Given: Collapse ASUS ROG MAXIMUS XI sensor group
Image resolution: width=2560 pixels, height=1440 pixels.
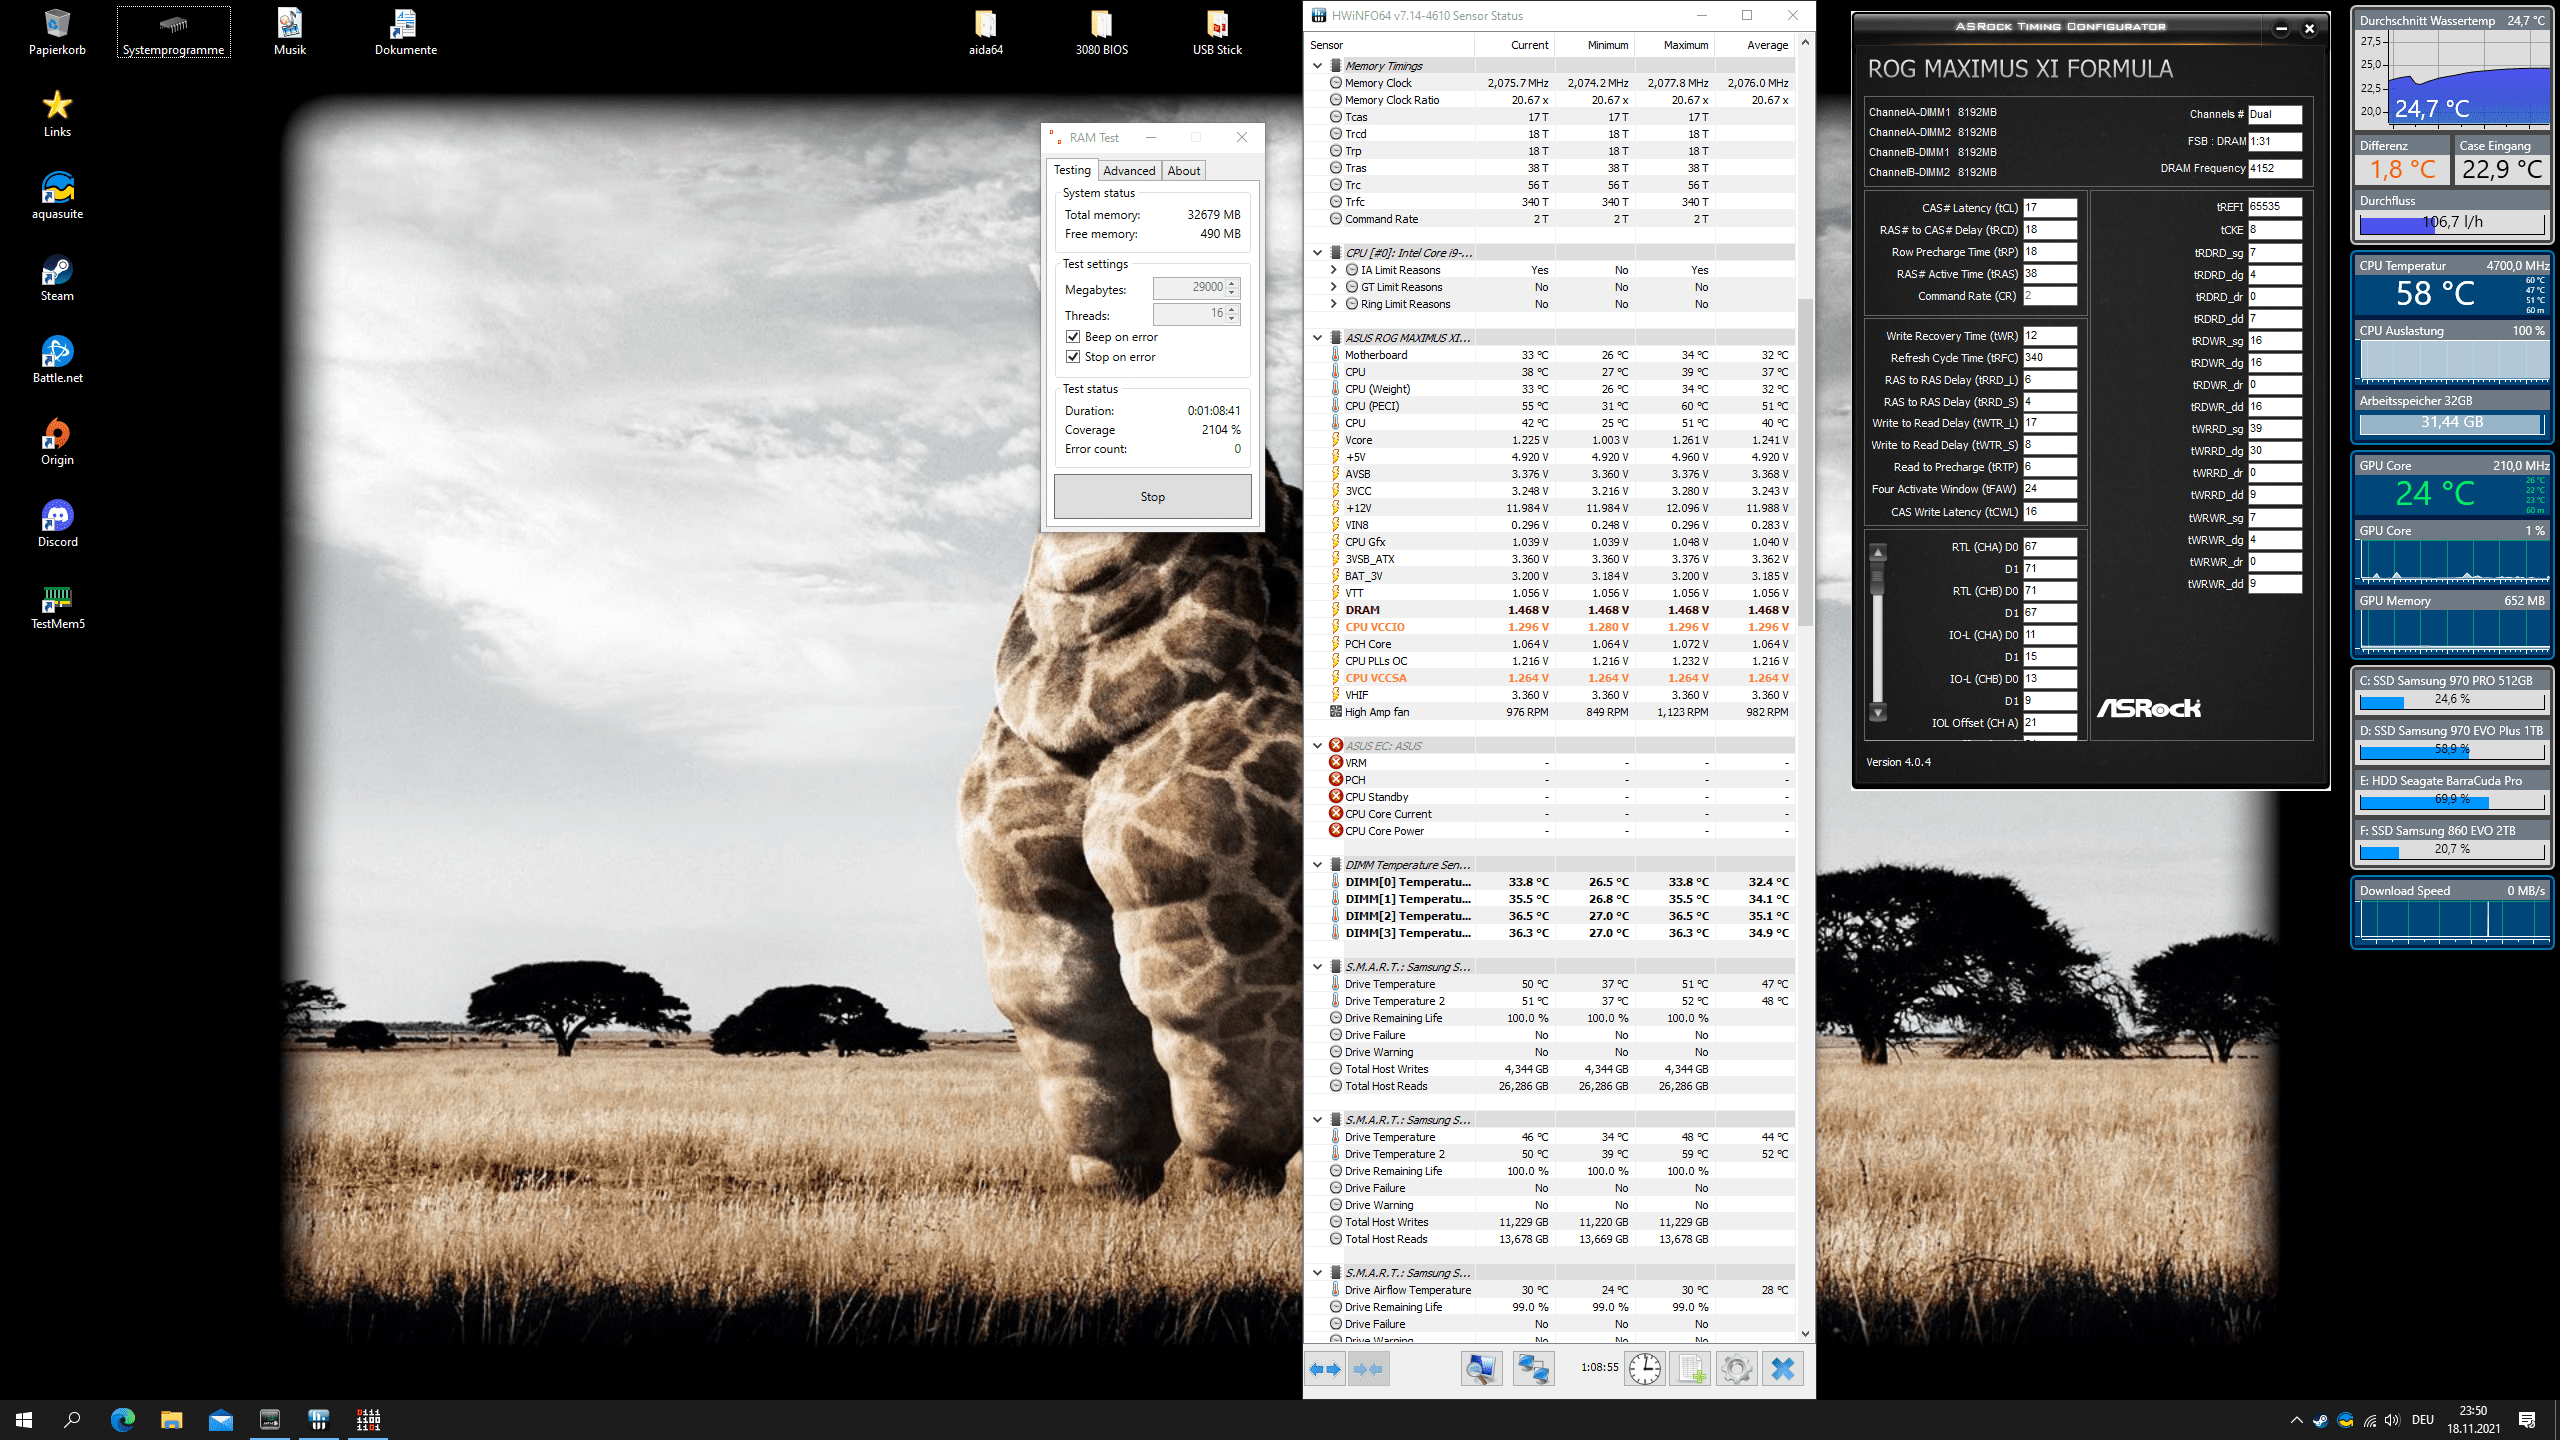Looking at the screenshot, I should pyautogui.click(x=1317, y=338).
